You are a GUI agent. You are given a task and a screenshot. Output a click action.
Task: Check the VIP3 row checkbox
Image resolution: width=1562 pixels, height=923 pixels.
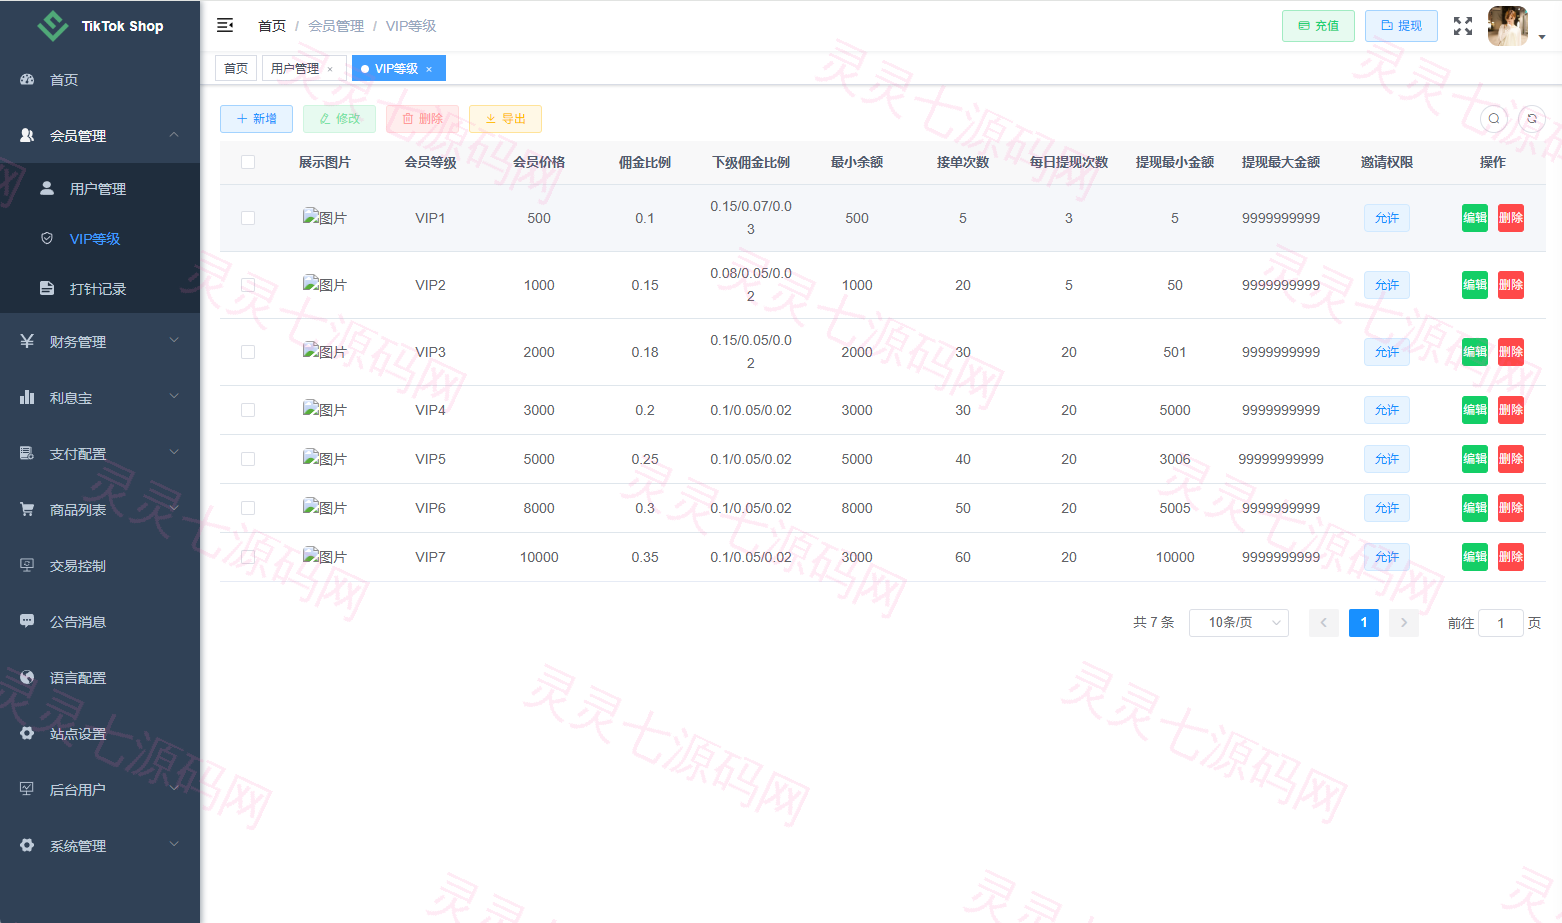tap(248, 352)
